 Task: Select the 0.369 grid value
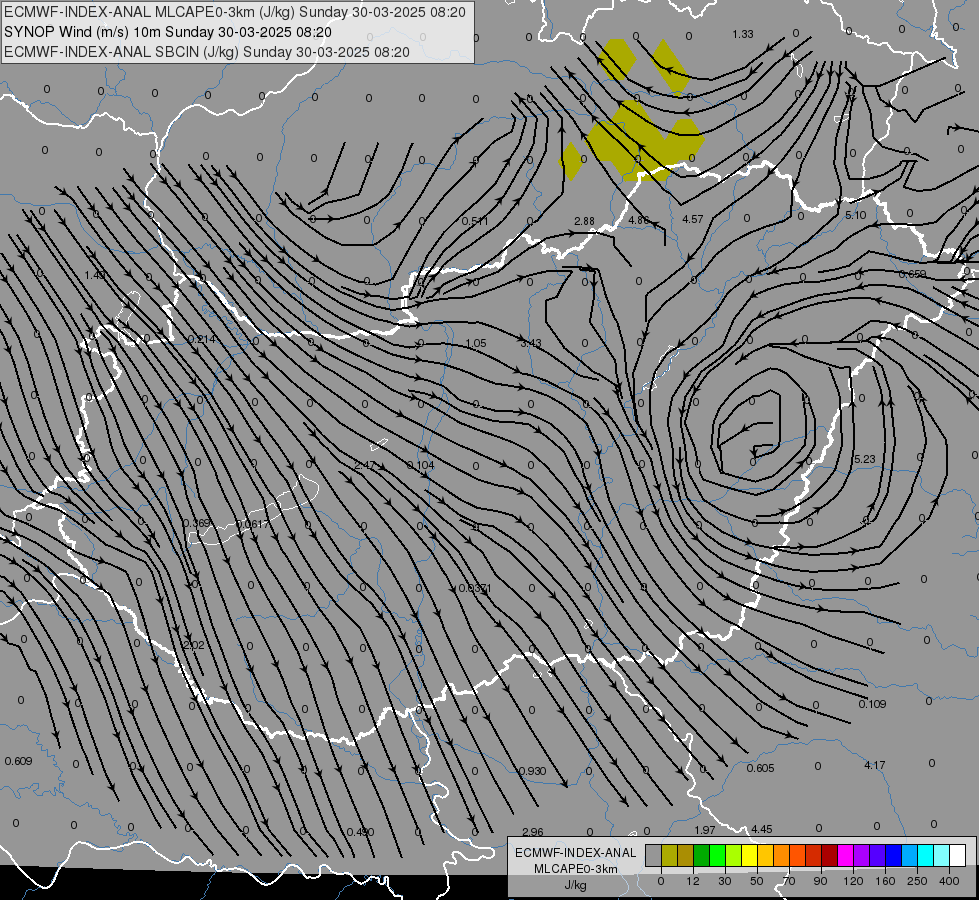pyautogui.click(x=197, y=523)
